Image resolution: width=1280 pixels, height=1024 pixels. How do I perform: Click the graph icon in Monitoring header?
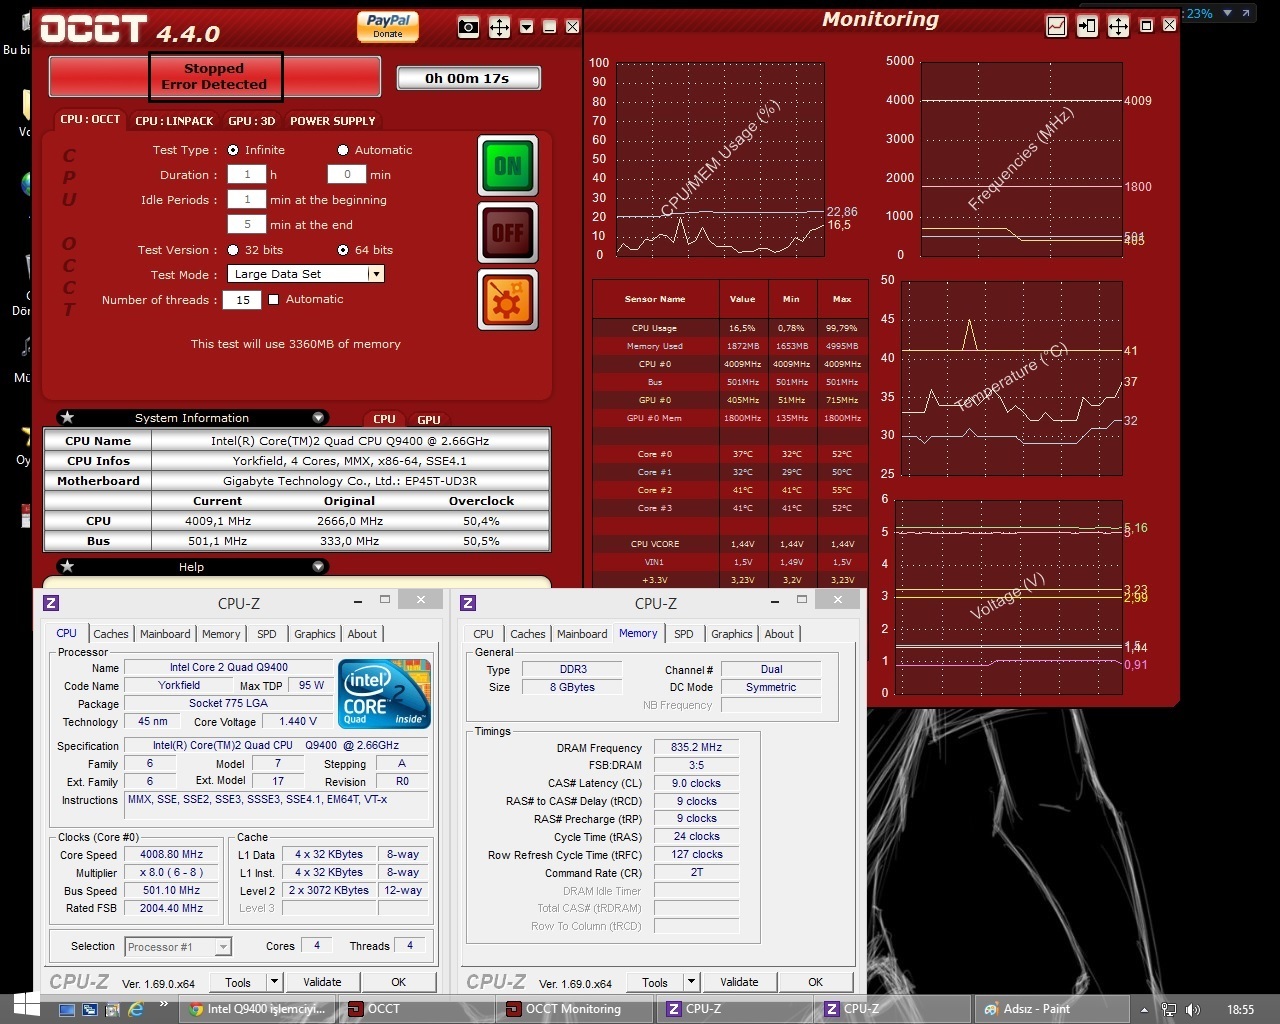coord(1056,26)
